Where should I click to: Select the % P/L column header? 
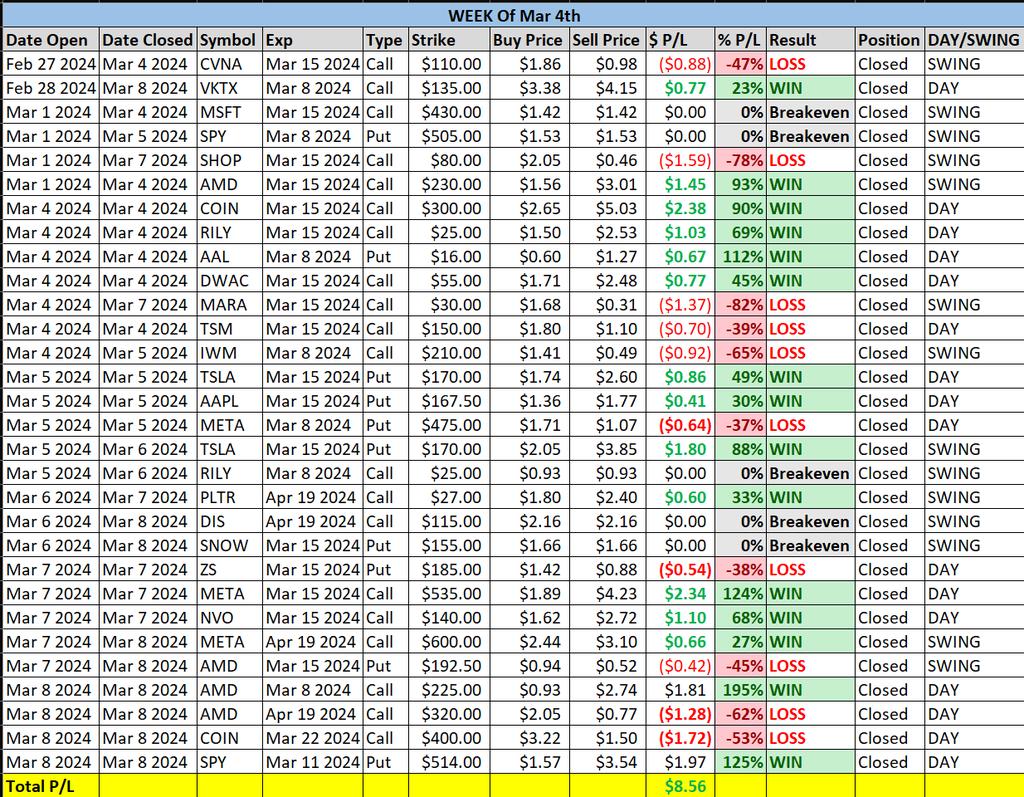(x=737, y=40)
